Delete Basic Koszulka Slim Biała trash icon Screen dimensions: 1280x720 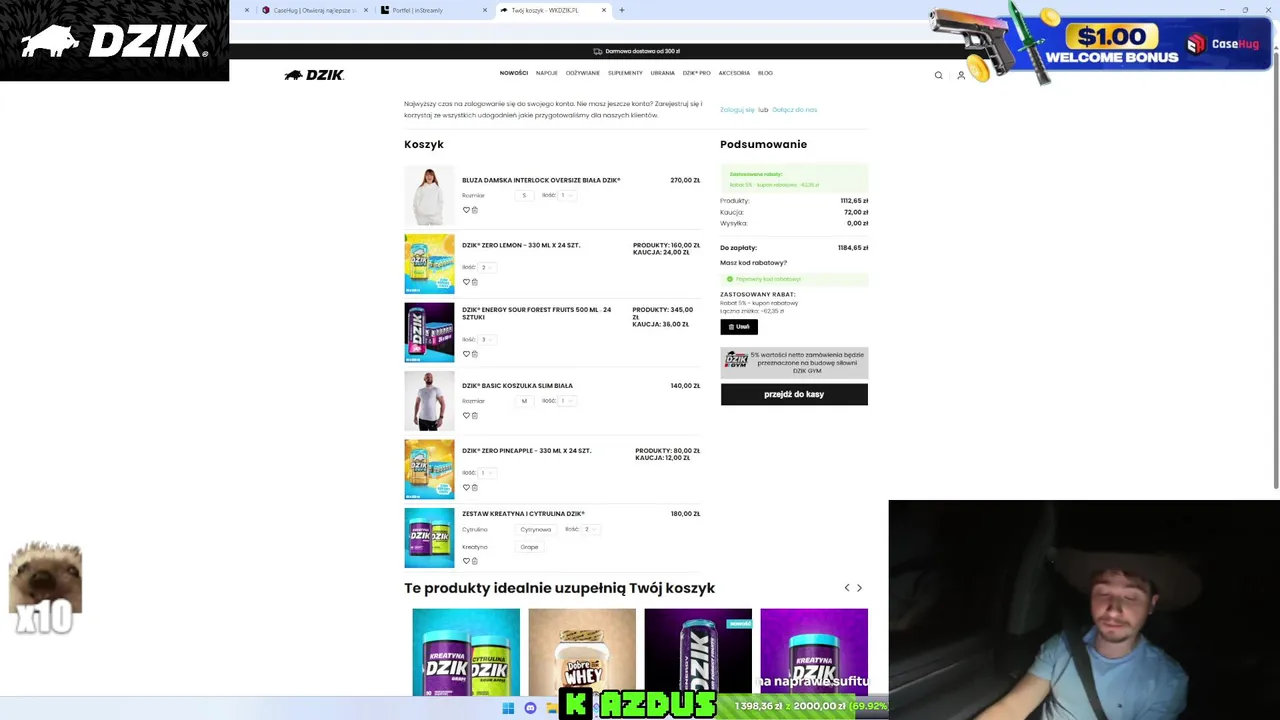pos(475,415)
